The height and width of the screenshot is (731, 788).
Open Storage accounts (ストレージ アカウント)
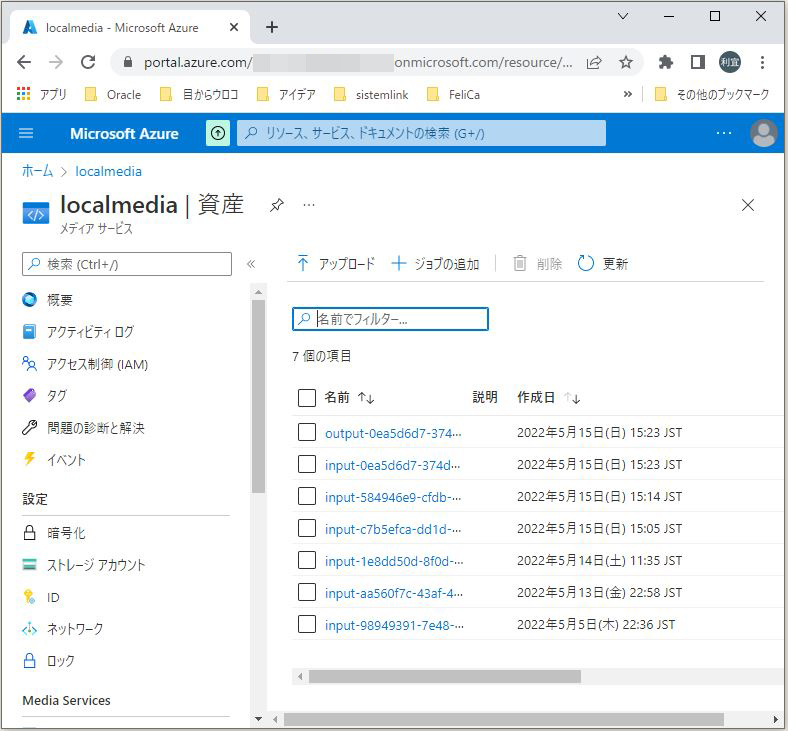point(96,565)
